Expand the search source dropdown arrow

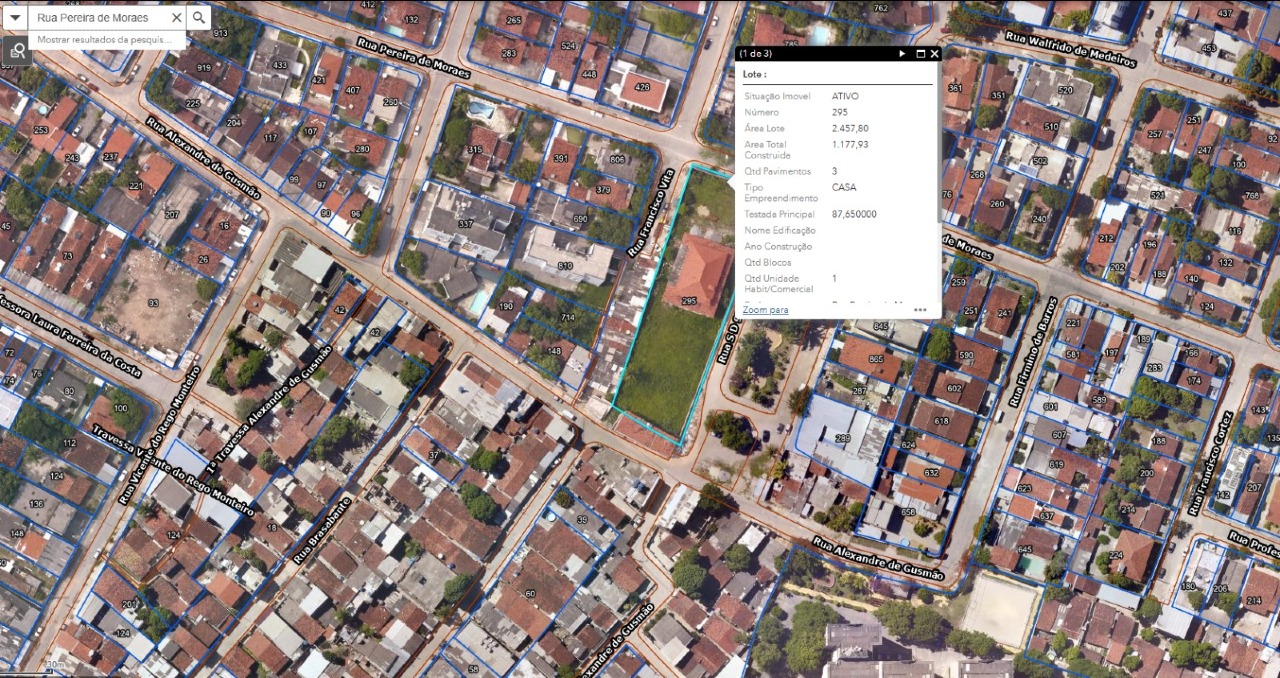(x=13, y=17)
